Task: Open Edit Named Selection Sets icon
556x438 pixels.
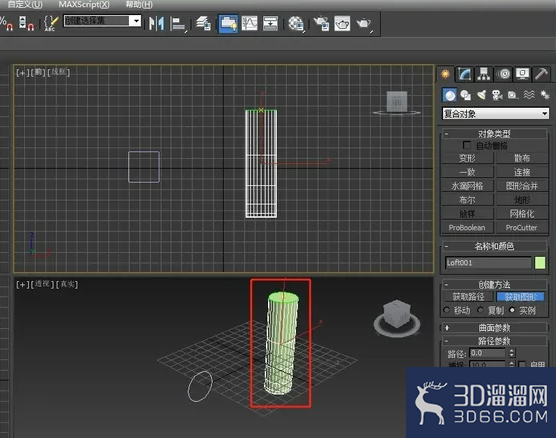Action: pos(50,23)
